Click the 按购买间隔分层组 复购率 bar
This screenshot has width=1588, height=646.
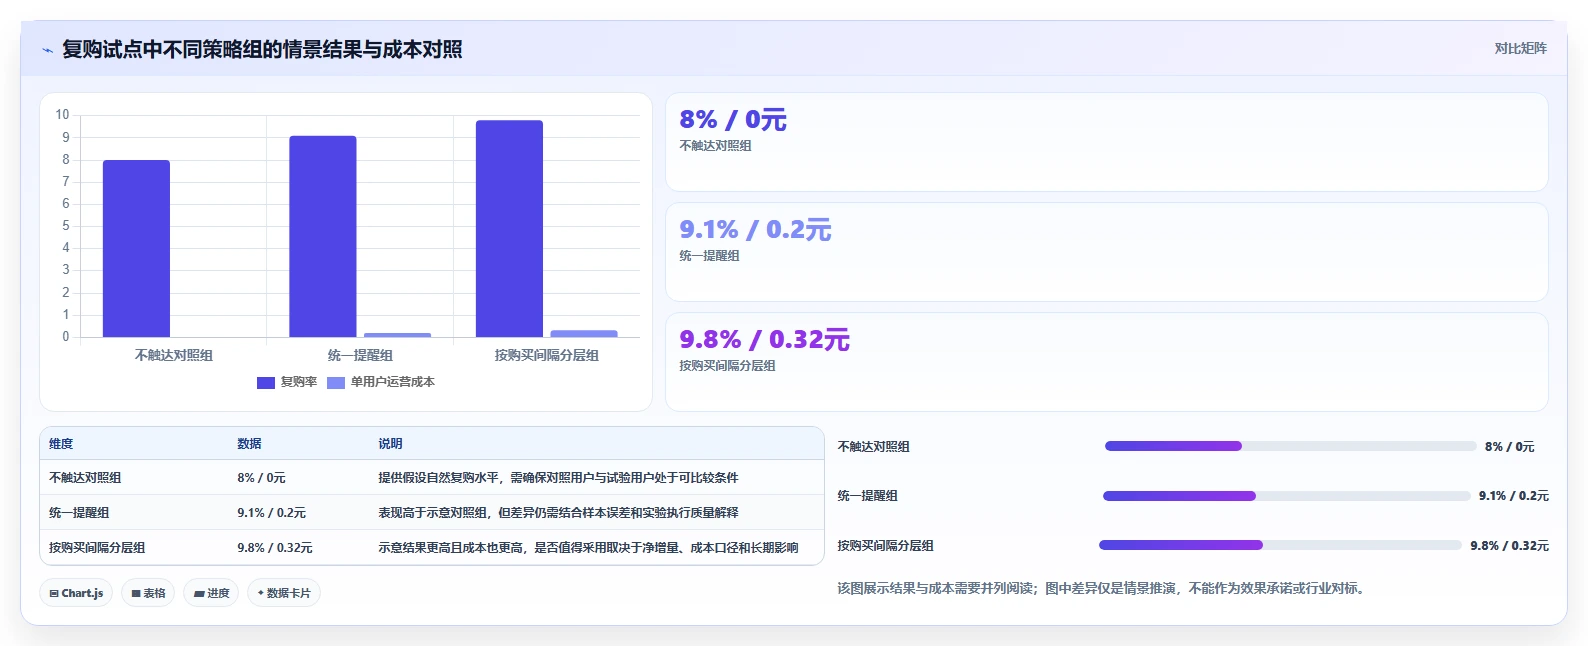pos(509,228)
